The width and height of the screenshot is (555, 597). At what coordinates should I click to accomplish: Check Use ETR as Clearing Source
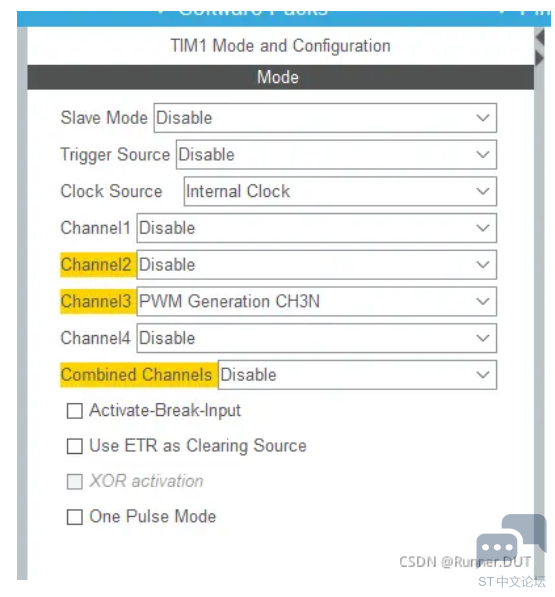[75, 446]
